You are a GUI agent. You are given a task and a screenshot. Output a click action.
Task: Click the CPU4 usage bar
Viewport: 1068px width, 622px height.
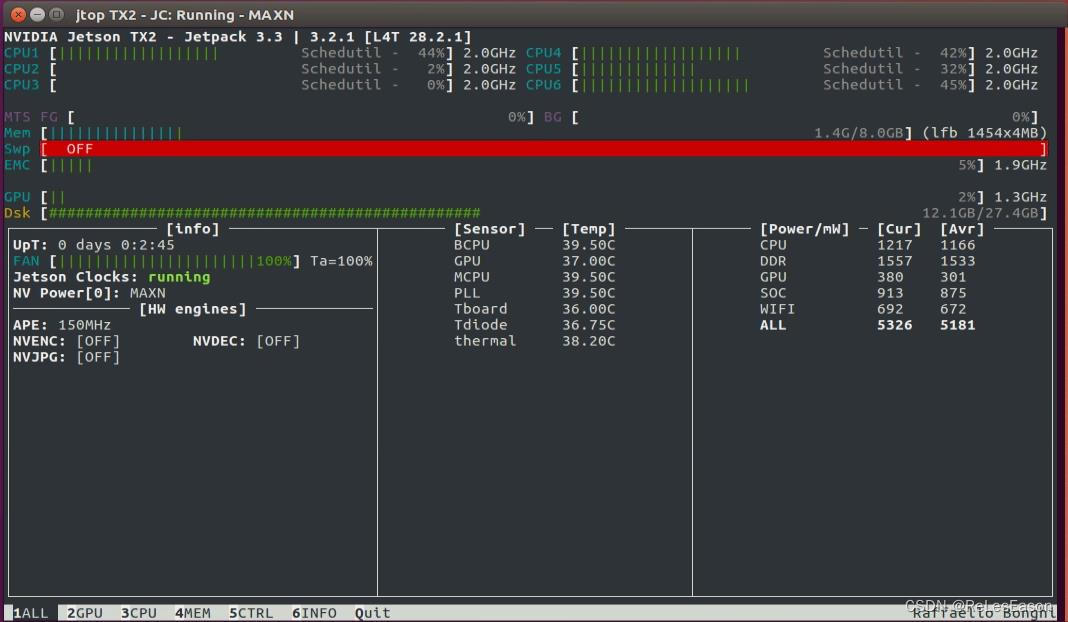[x=774, y=53]
